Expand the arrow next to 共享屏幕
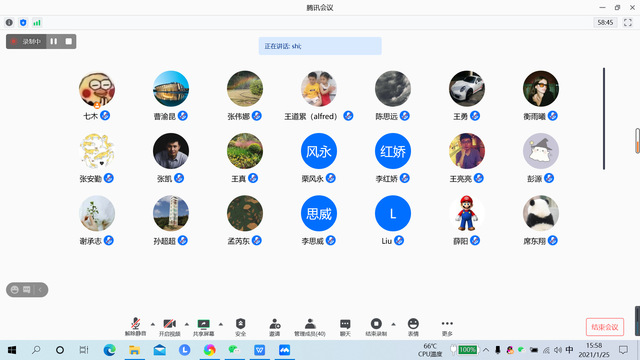Viewport: 640px width, 360px height. [221, 324]
